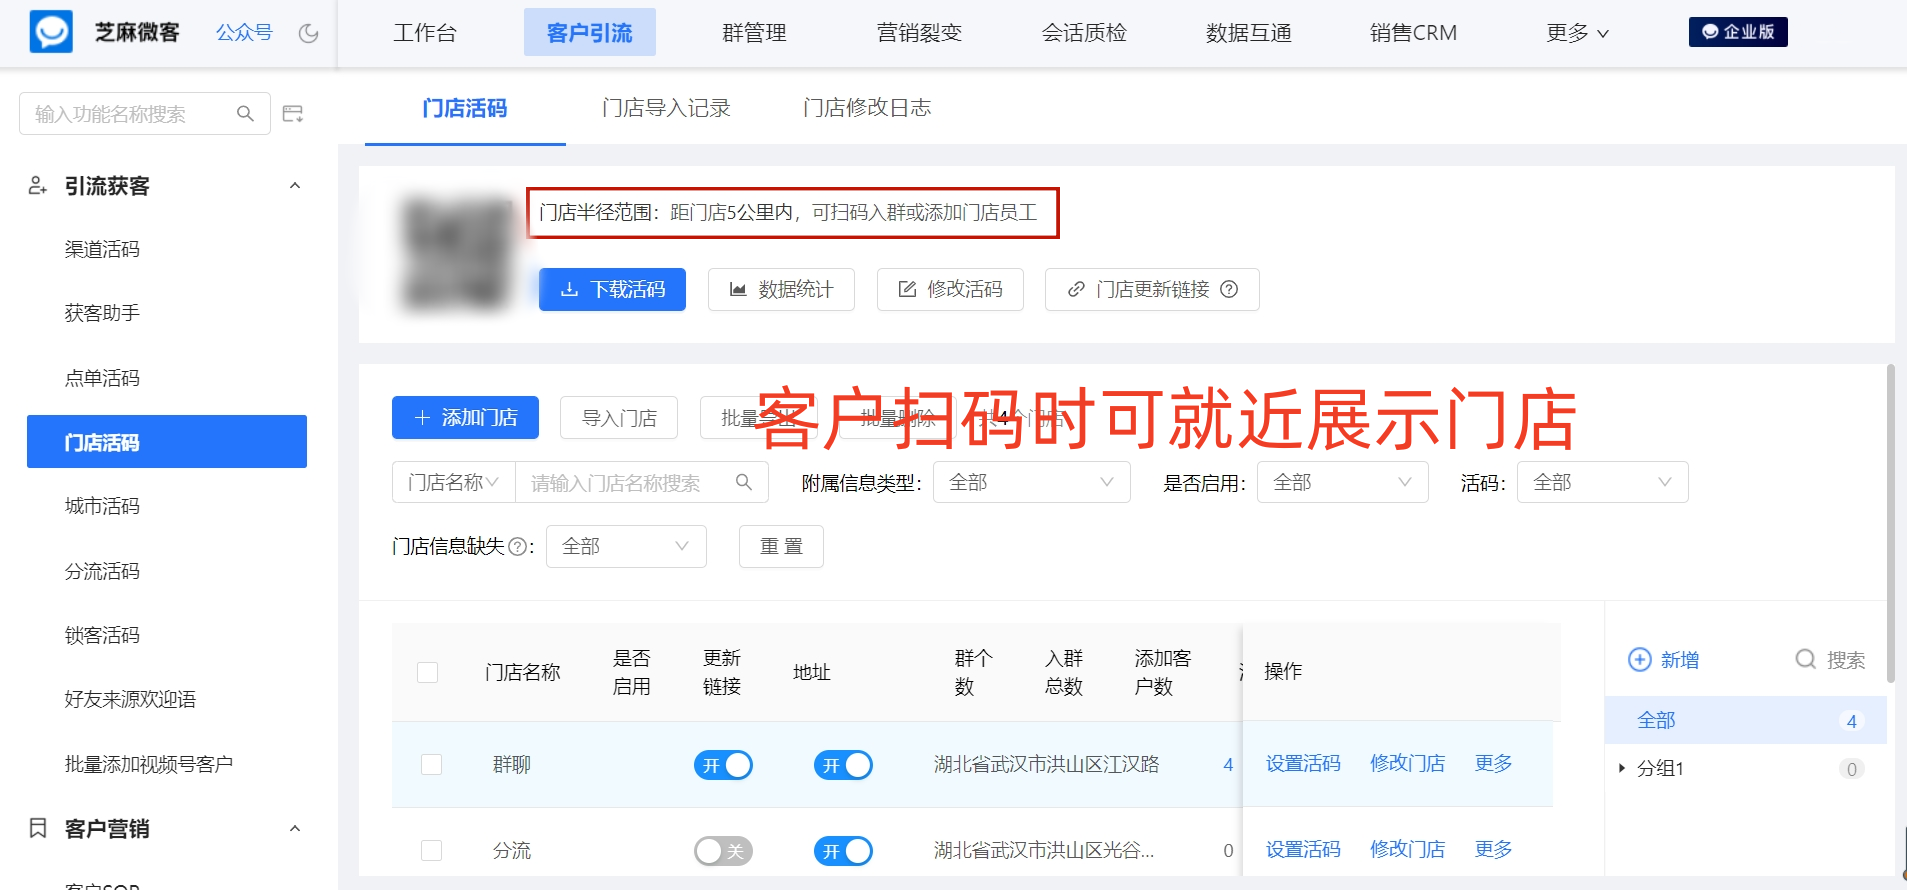Click 设置活码 link for 群聊 row
This screenshot has width=1907, height=890.
coord(1303,763)
